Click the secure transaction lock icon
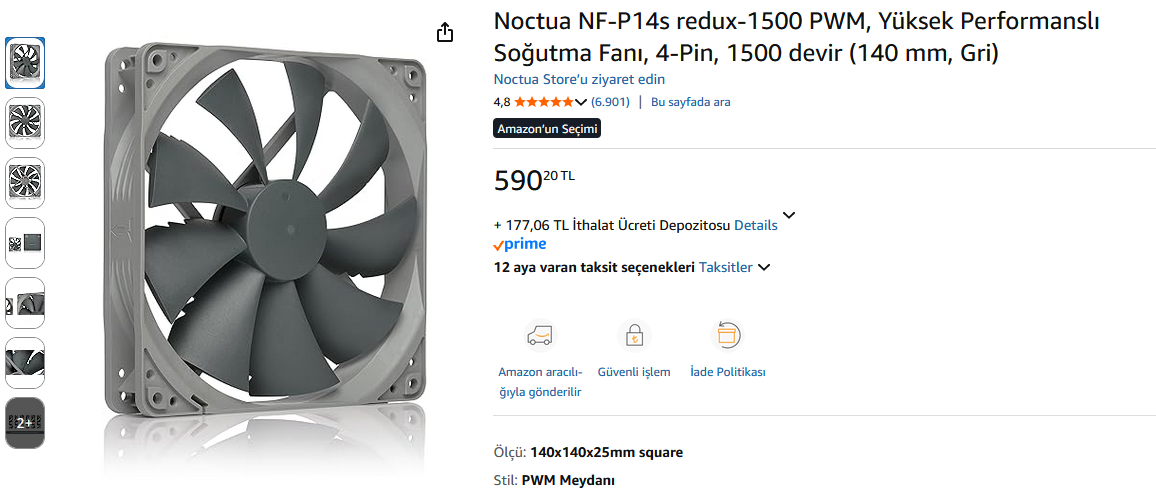Image resolution: width=1156 pixels, height=492 pixels. point(633,335)
